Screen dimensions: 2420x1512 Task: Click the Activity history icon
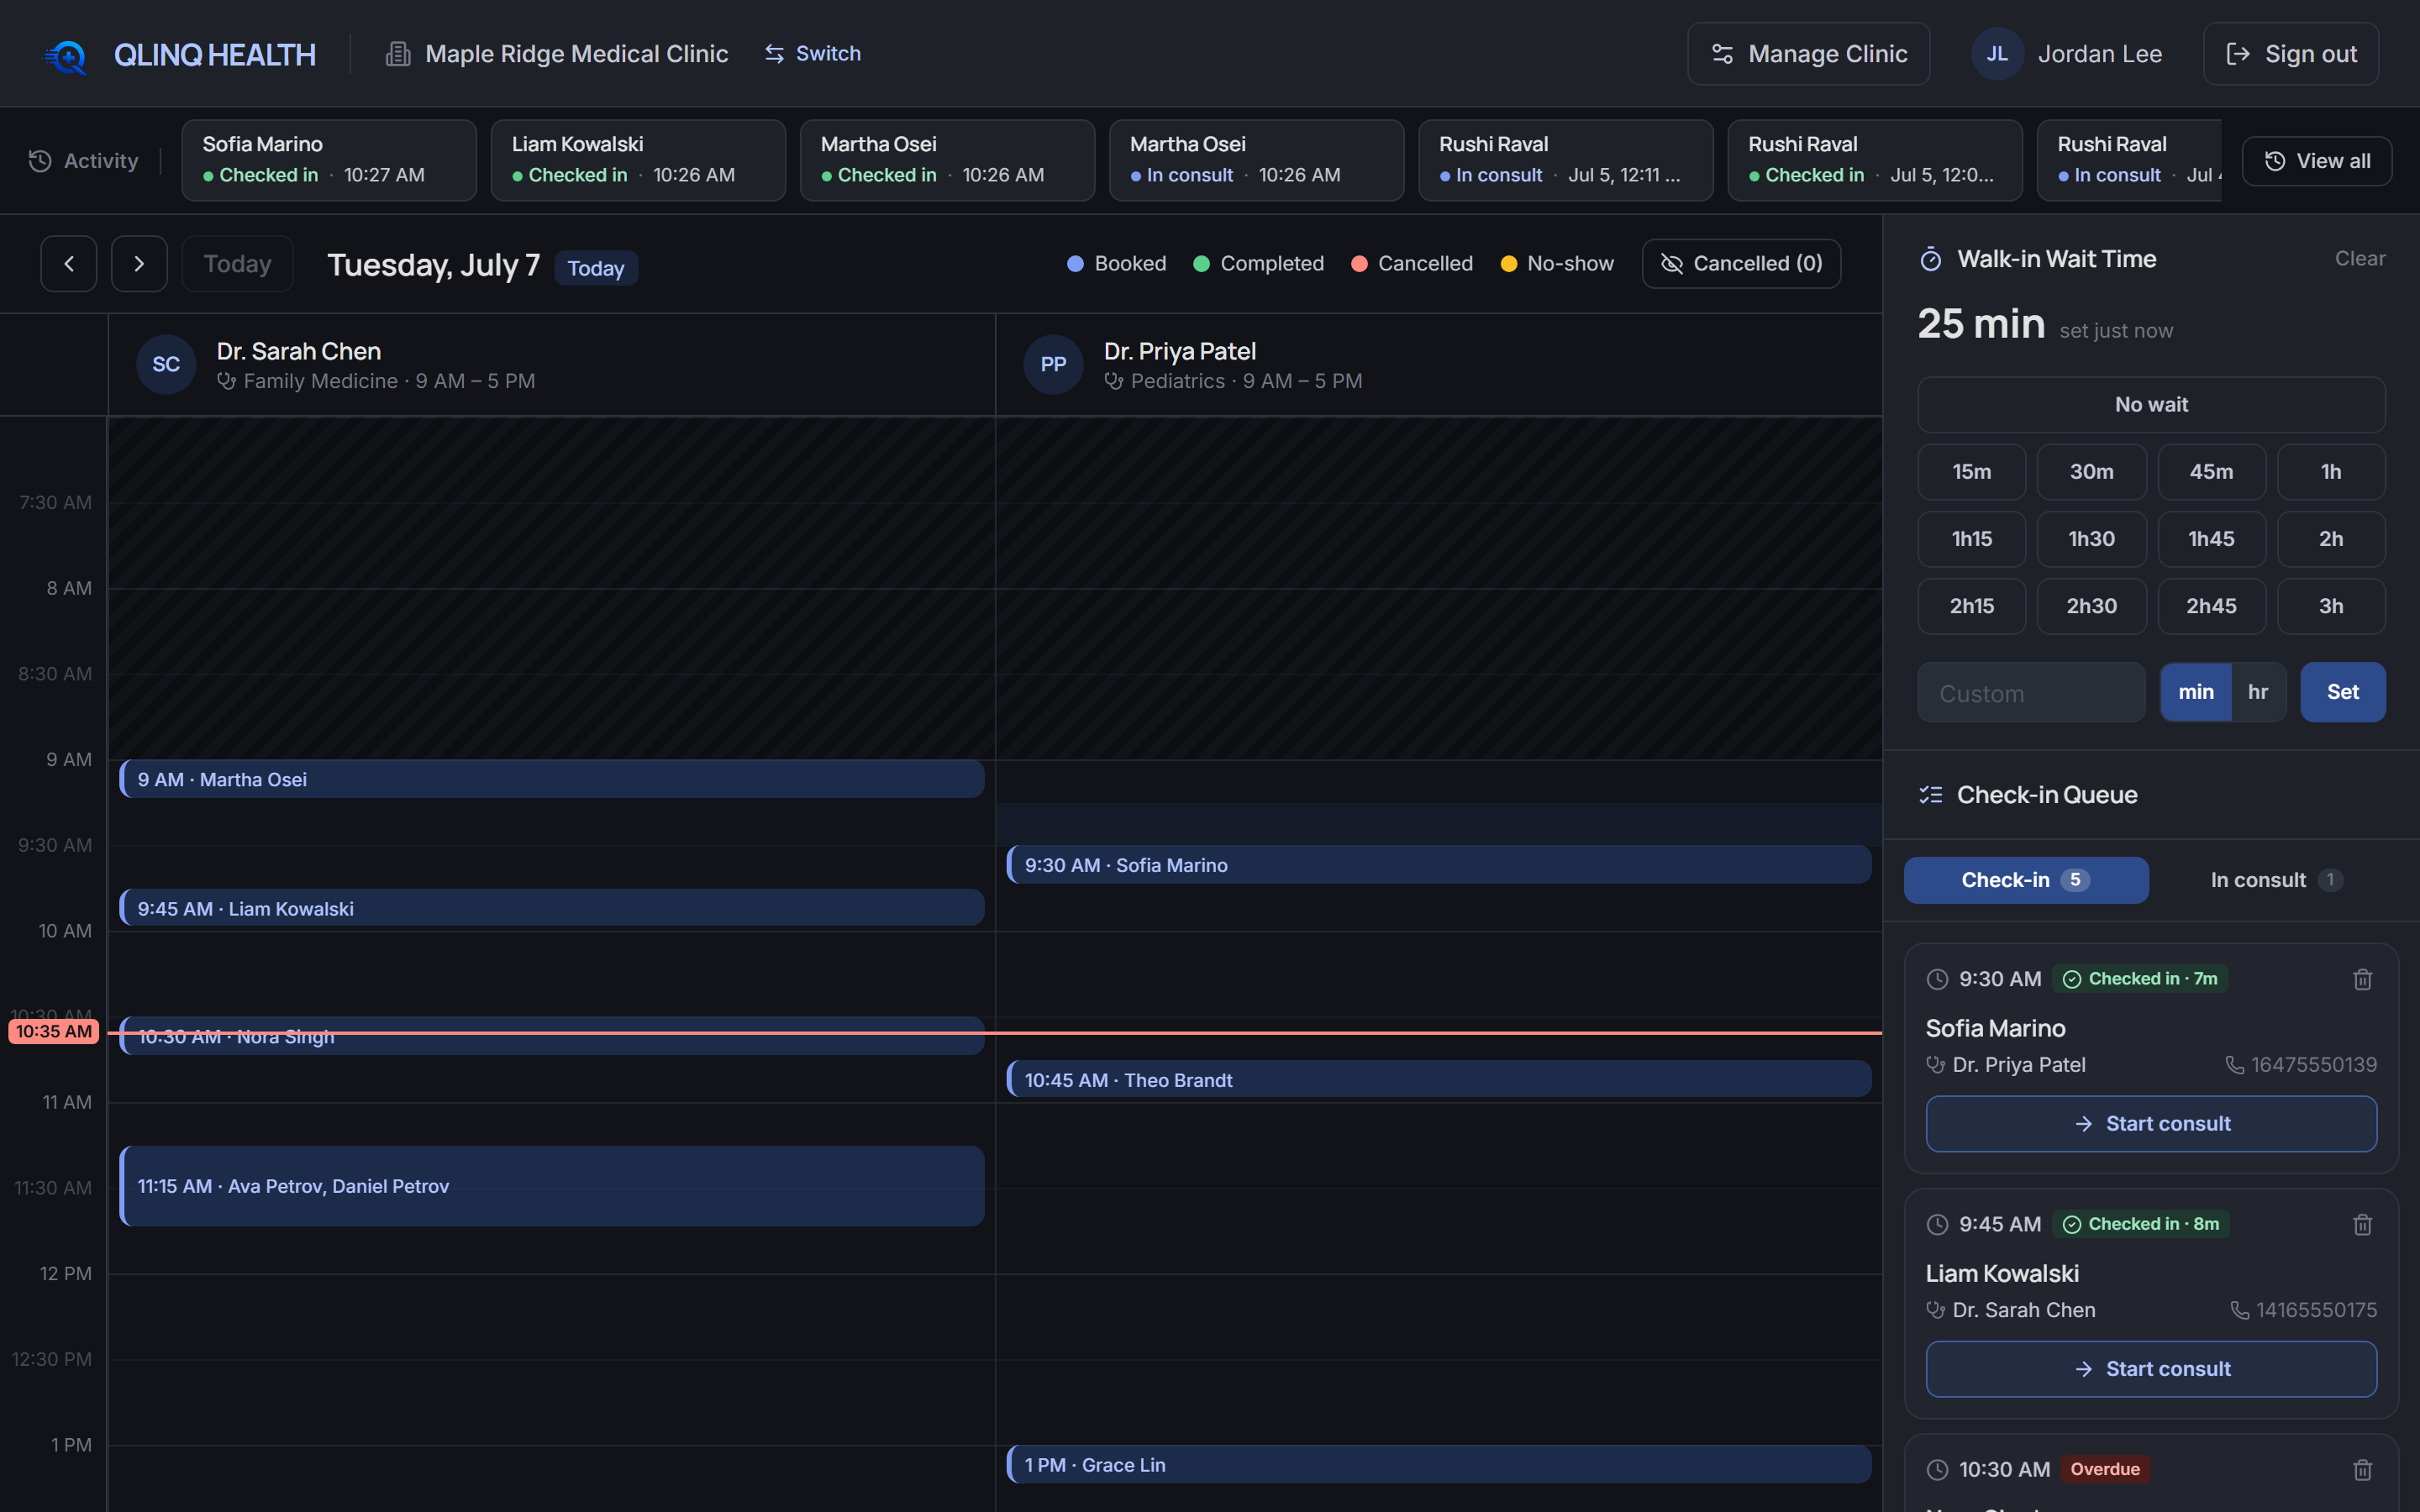pyautogui.click(x=40, y=161)
